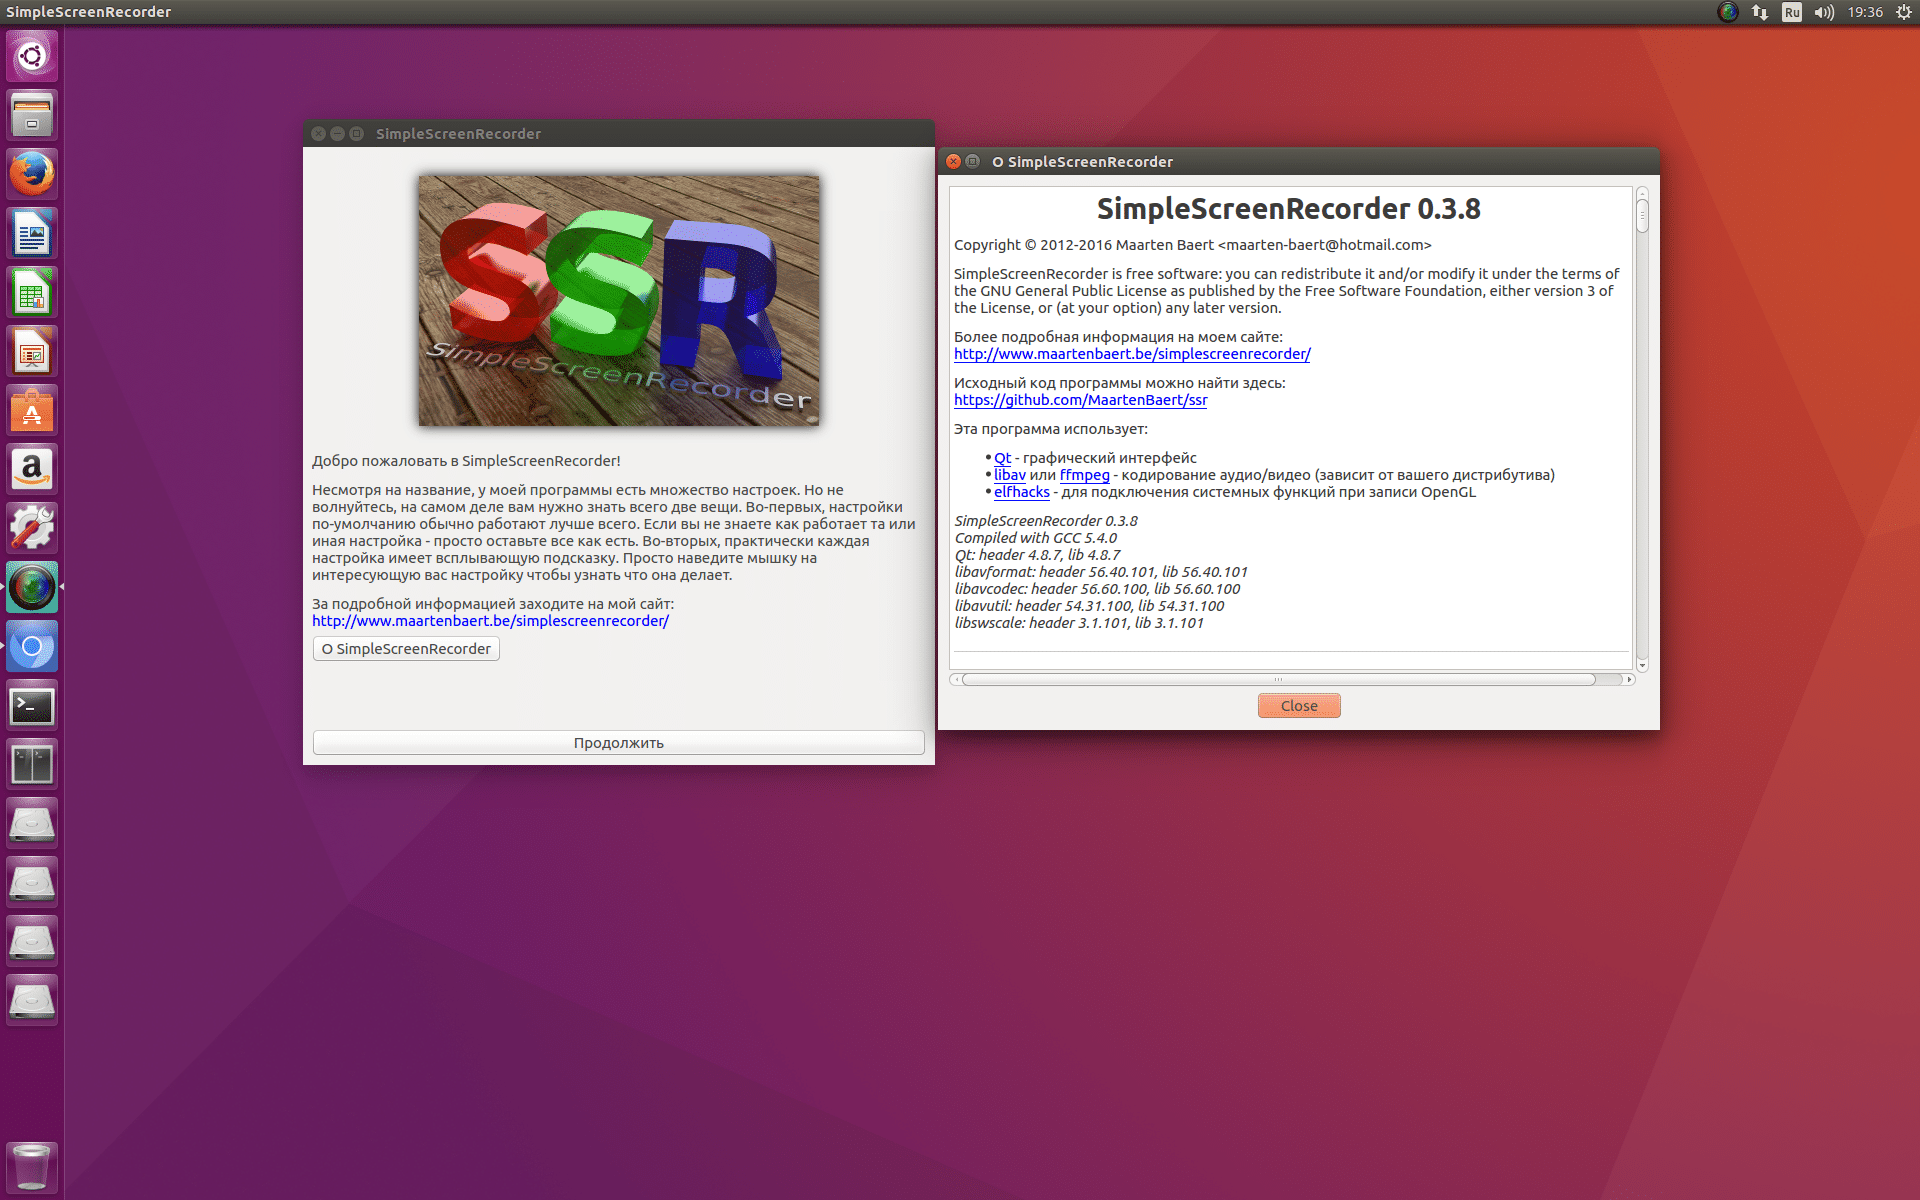Follow the Qt link
This screenshot has width=1920, height=1200.
(x=1002, y=458)
